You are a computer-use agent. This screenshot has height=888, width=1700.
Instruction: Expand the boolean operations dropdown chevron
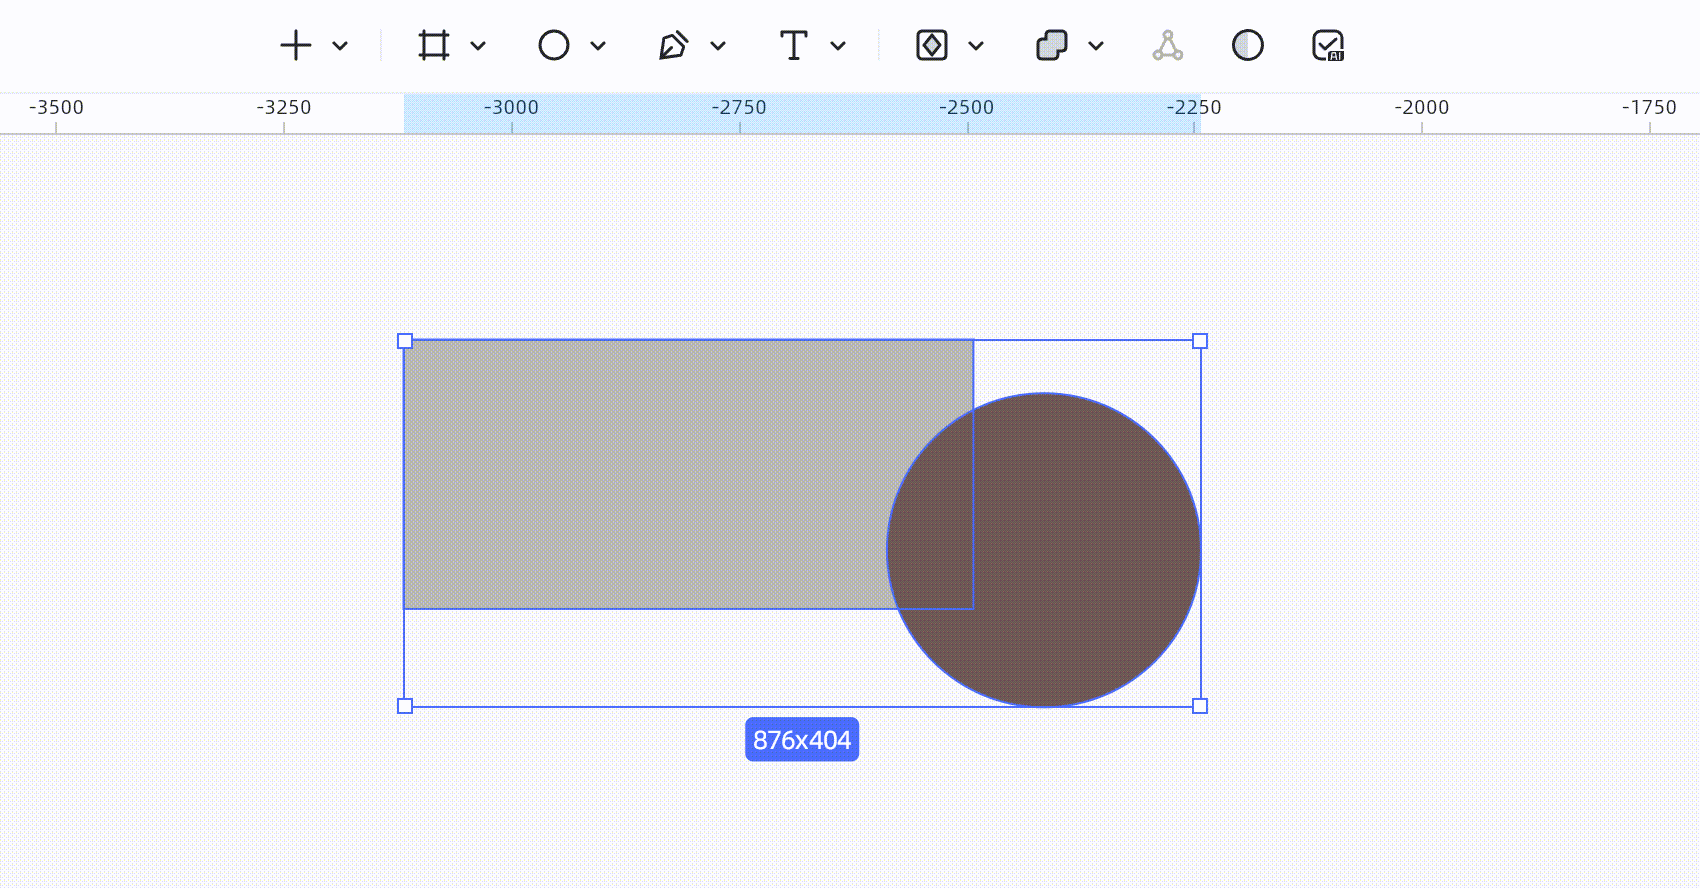point(1096,45)
